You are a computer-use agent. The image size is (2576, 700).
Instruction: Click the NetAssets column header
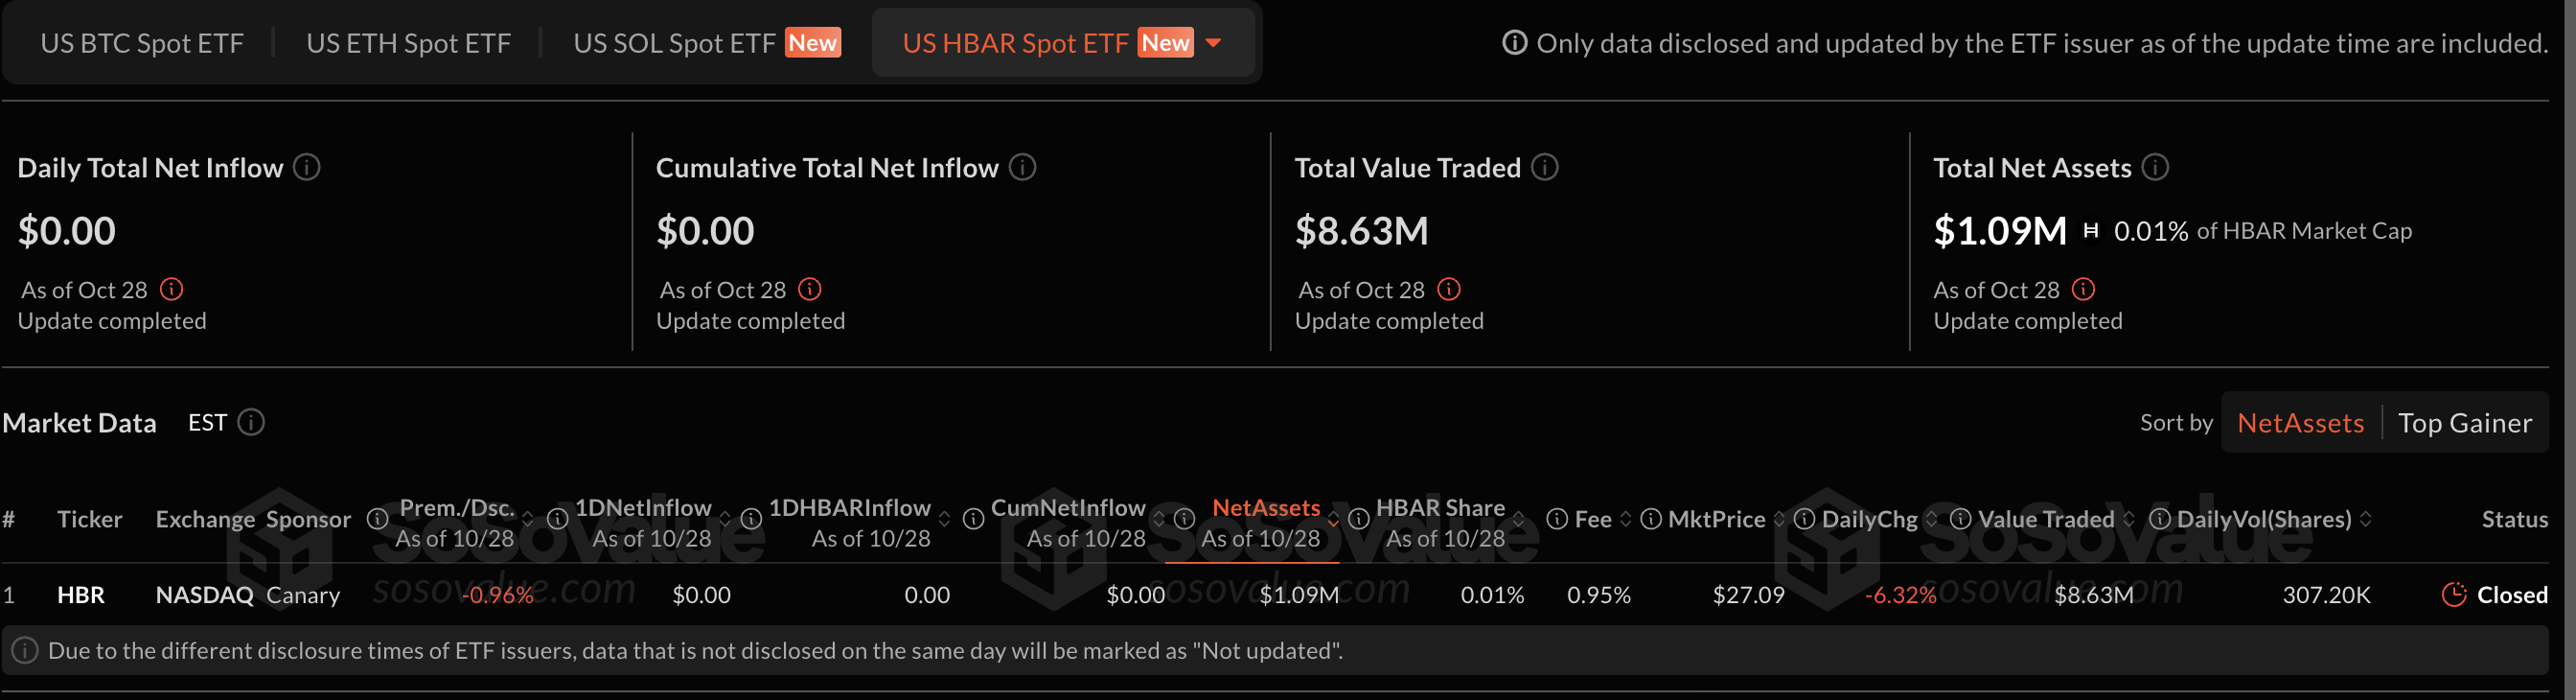click(x=1266, y=508)
